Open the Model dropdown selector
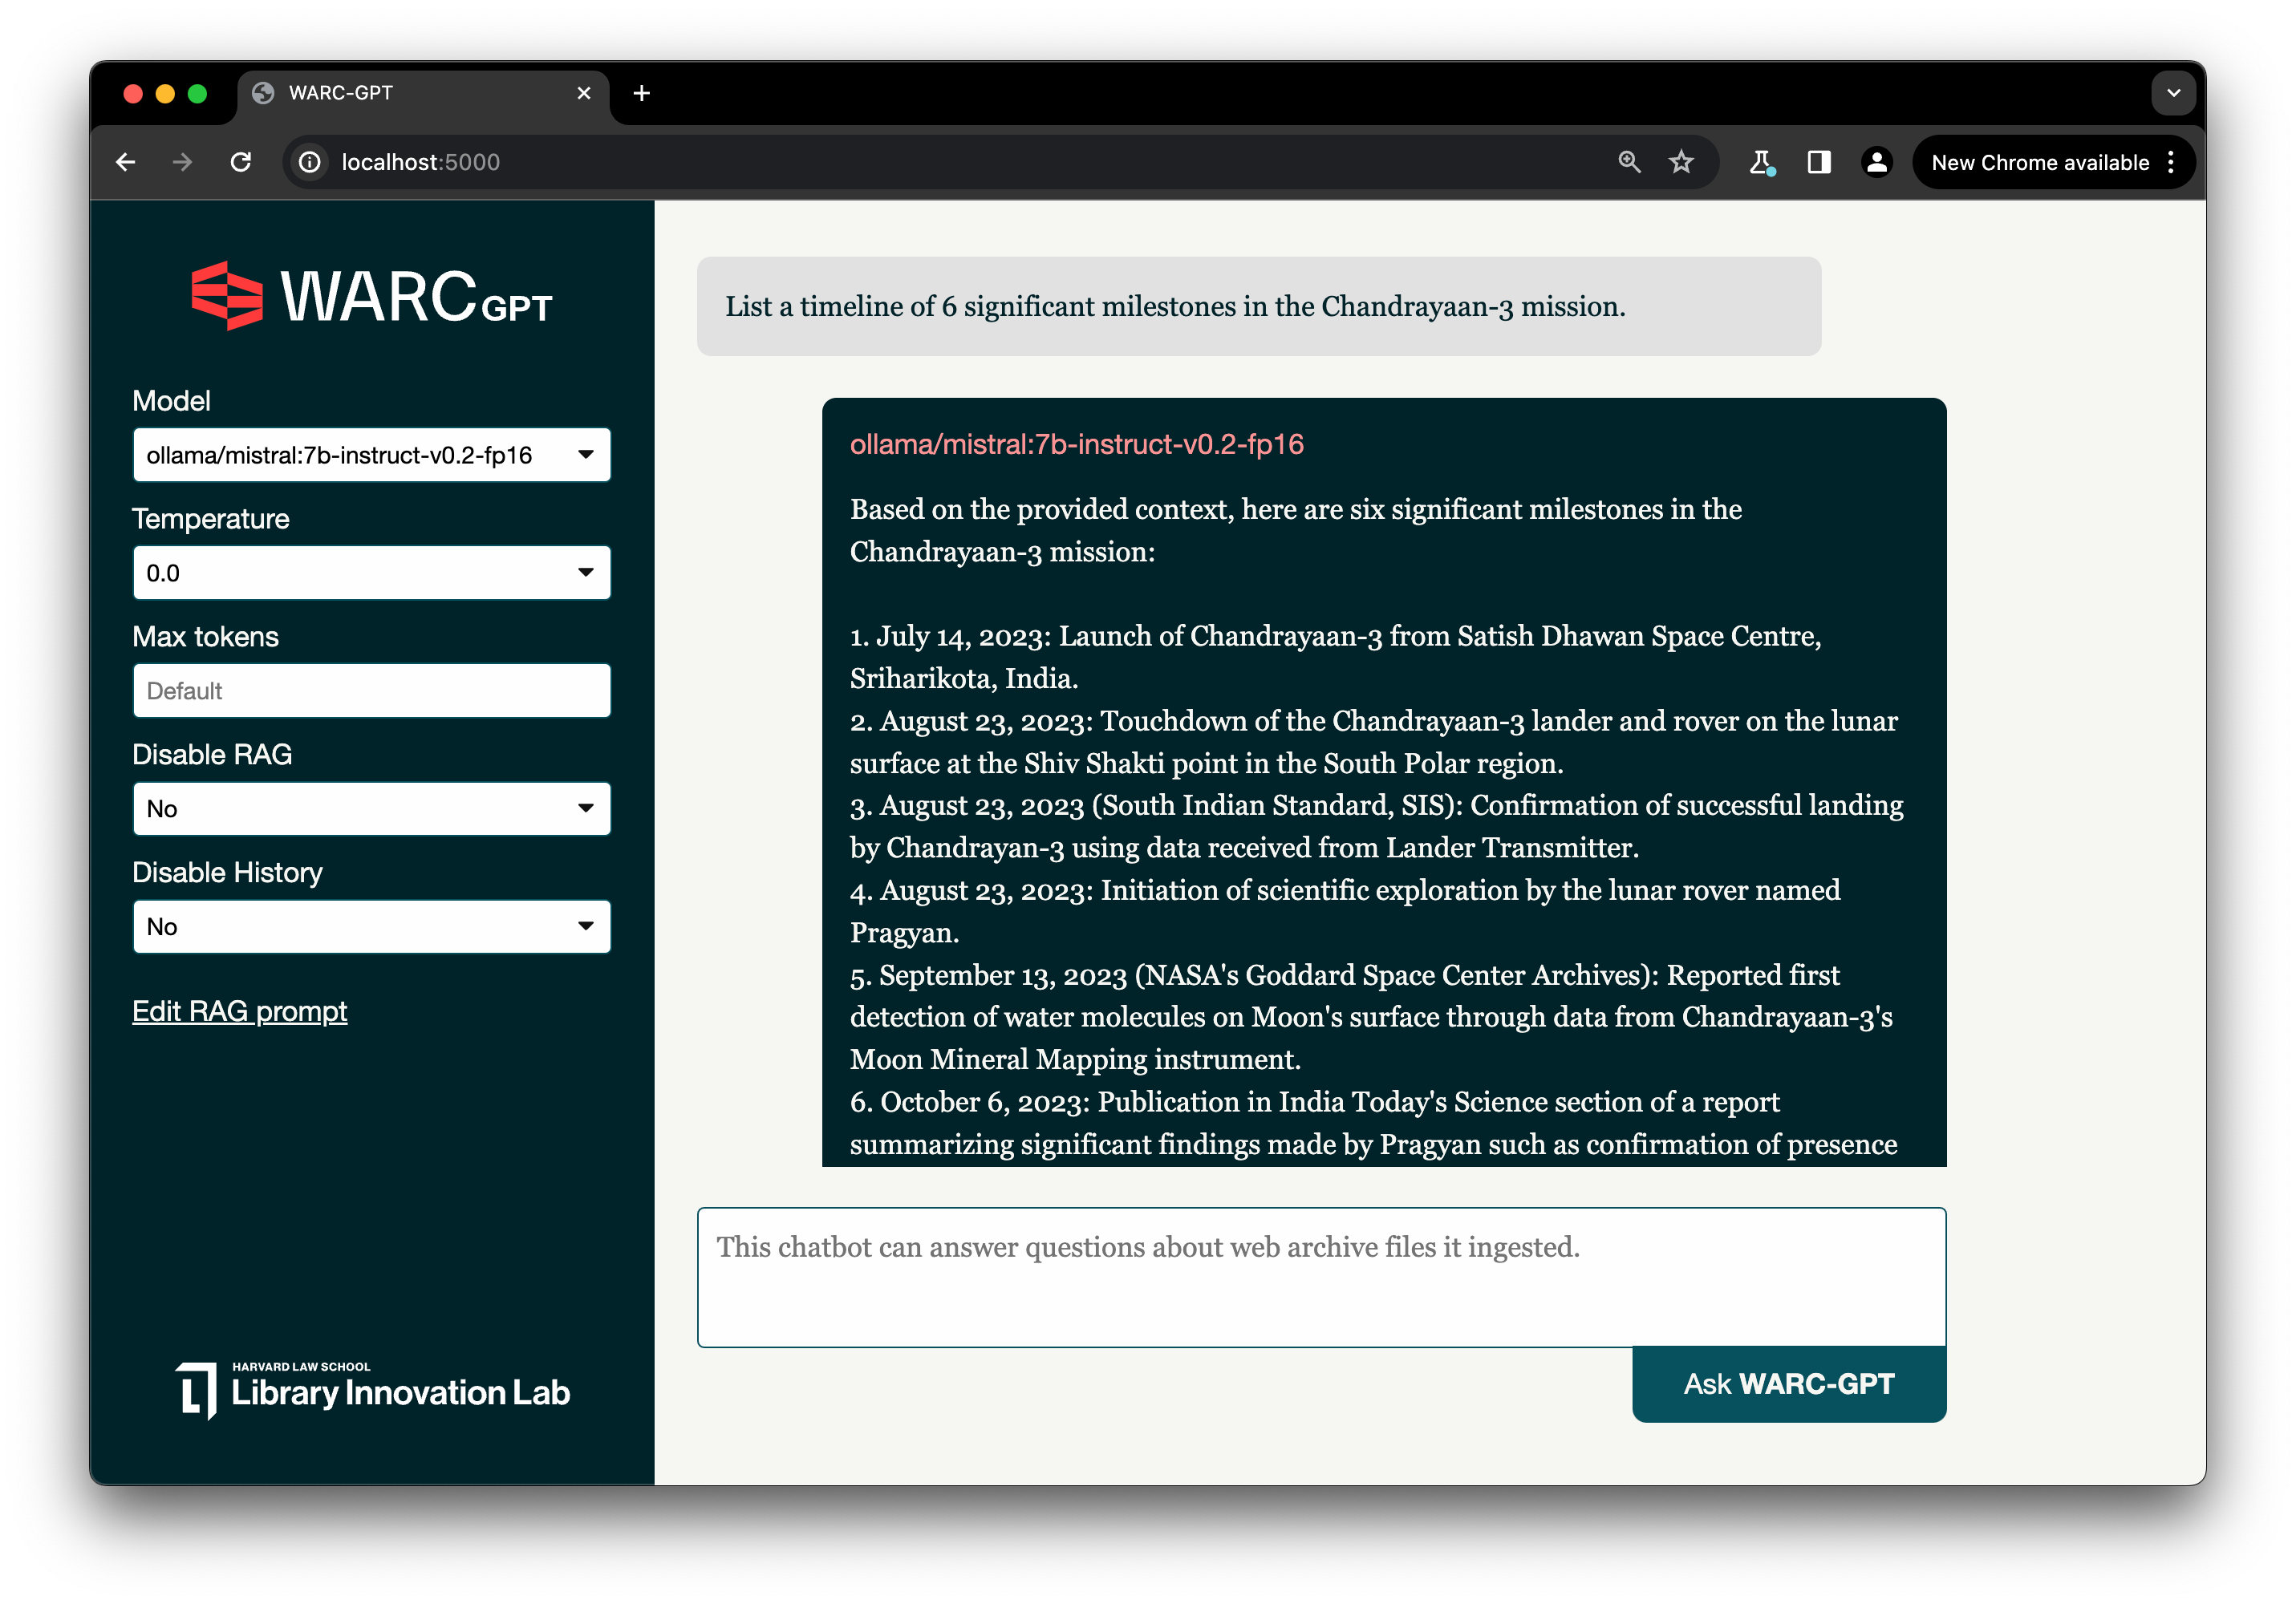Viewport: 2296px width, 1604px height. point(371,453)
